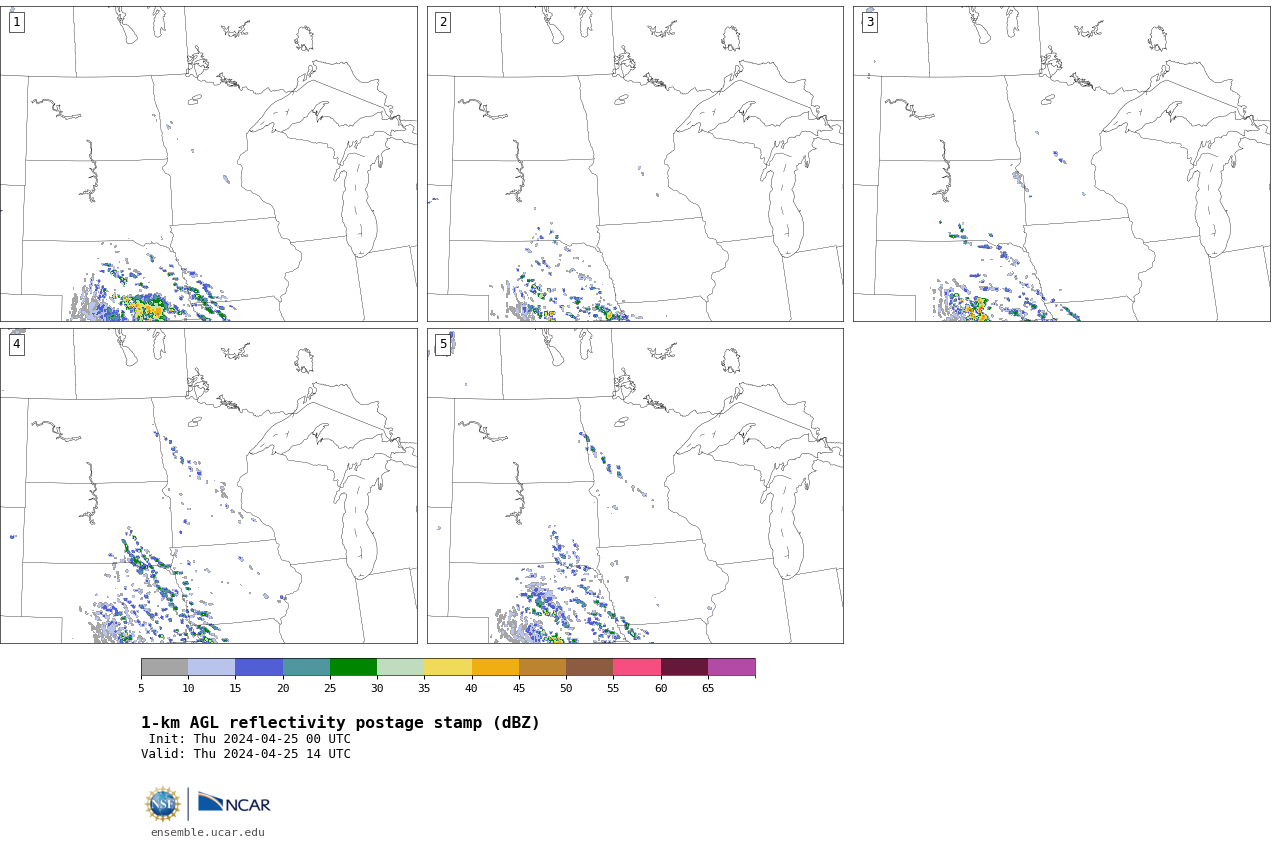The image size is (1280, 844).
Task: Click the NSF logo
Action: click(x=163, y=804)
